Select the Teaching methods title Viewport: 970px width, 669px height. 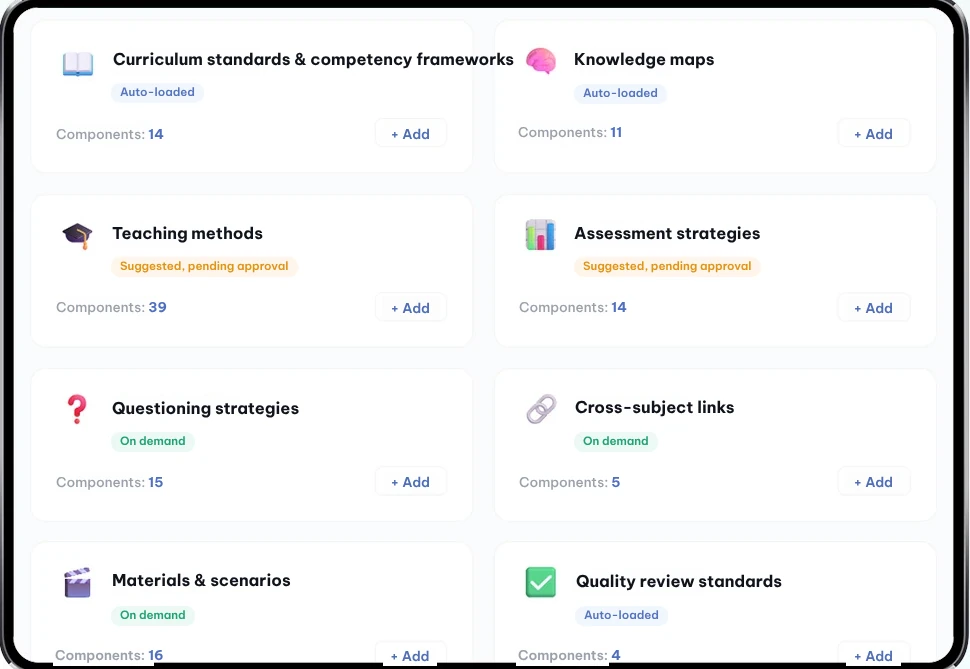point(187,233)
